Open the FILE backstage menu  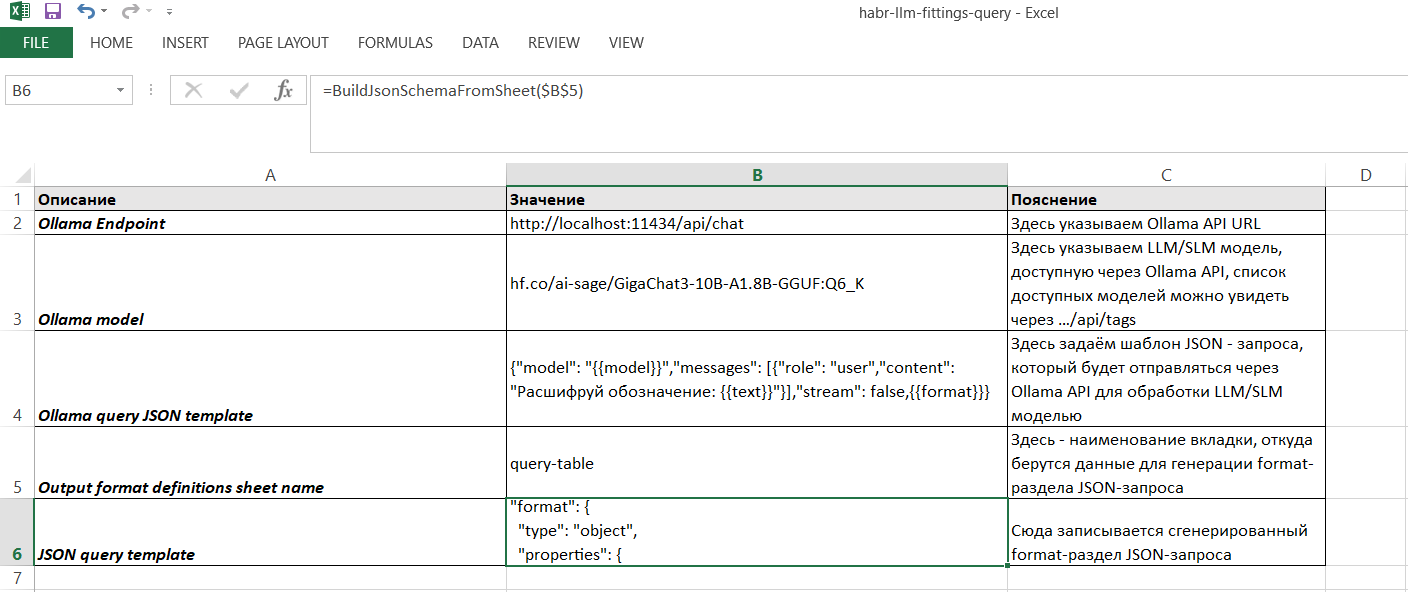tap(37, 43)
